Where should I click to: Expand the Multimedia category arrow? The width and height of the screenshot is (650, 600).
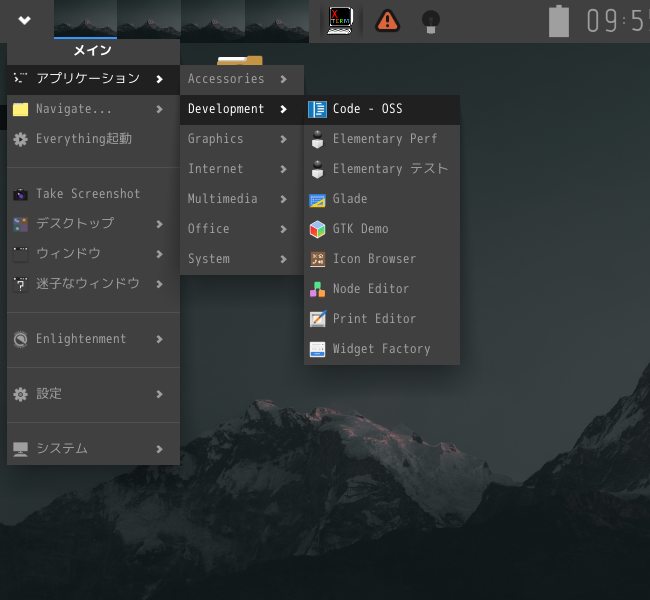click(x=284, y=199)
